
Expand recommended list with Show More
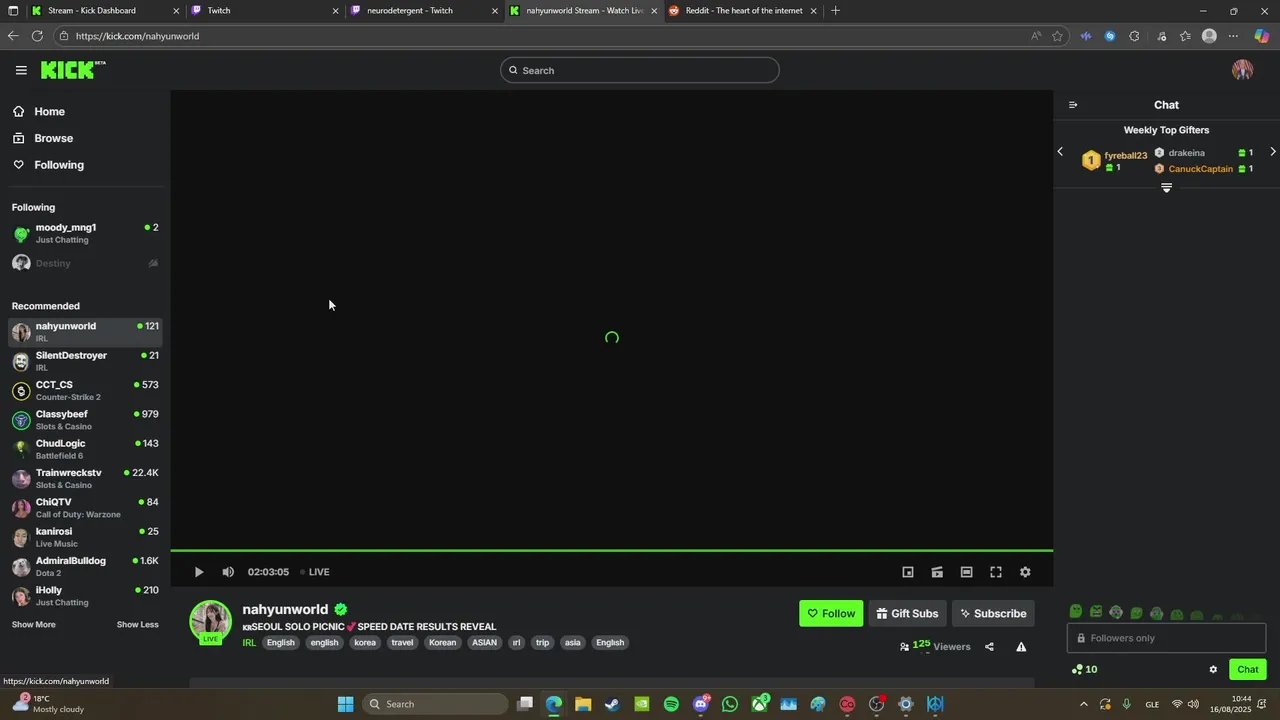[x=34, y=625]
